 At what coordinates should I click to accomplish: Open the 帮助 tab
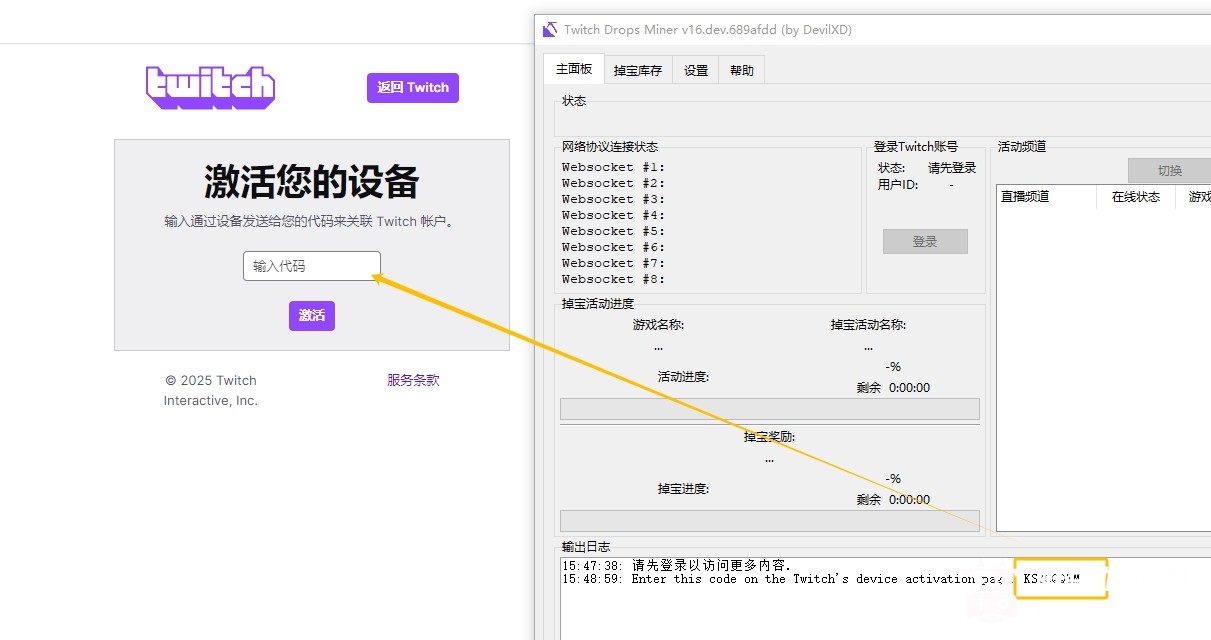coord(742,70)
